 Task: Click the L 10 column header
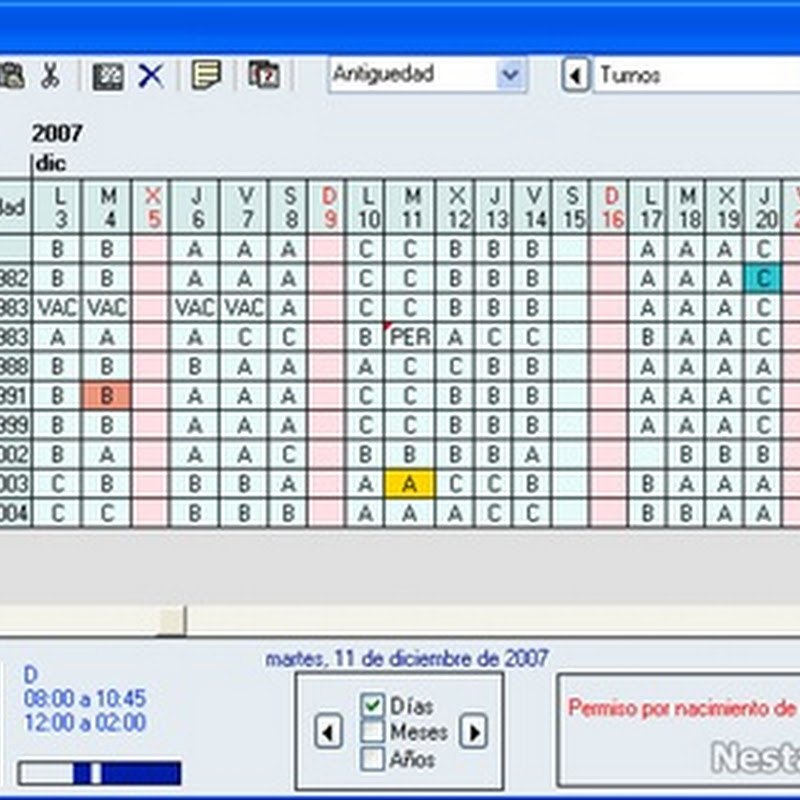[365, 207]
